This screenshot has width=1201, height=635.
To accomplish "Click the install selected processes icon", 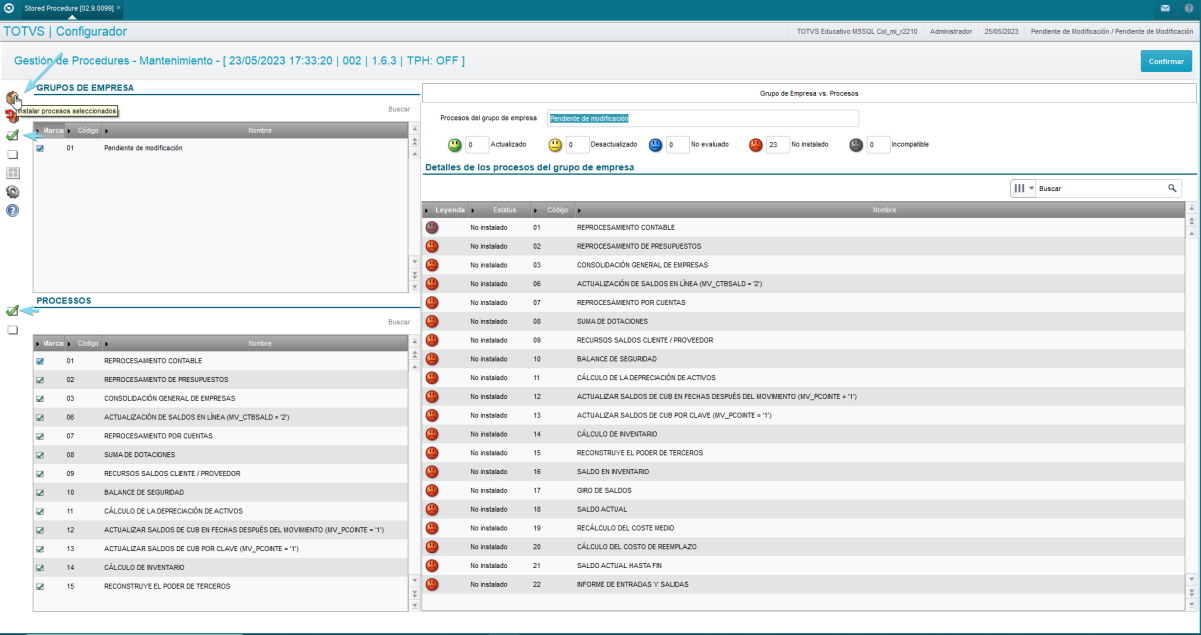I will click(12, 98).
